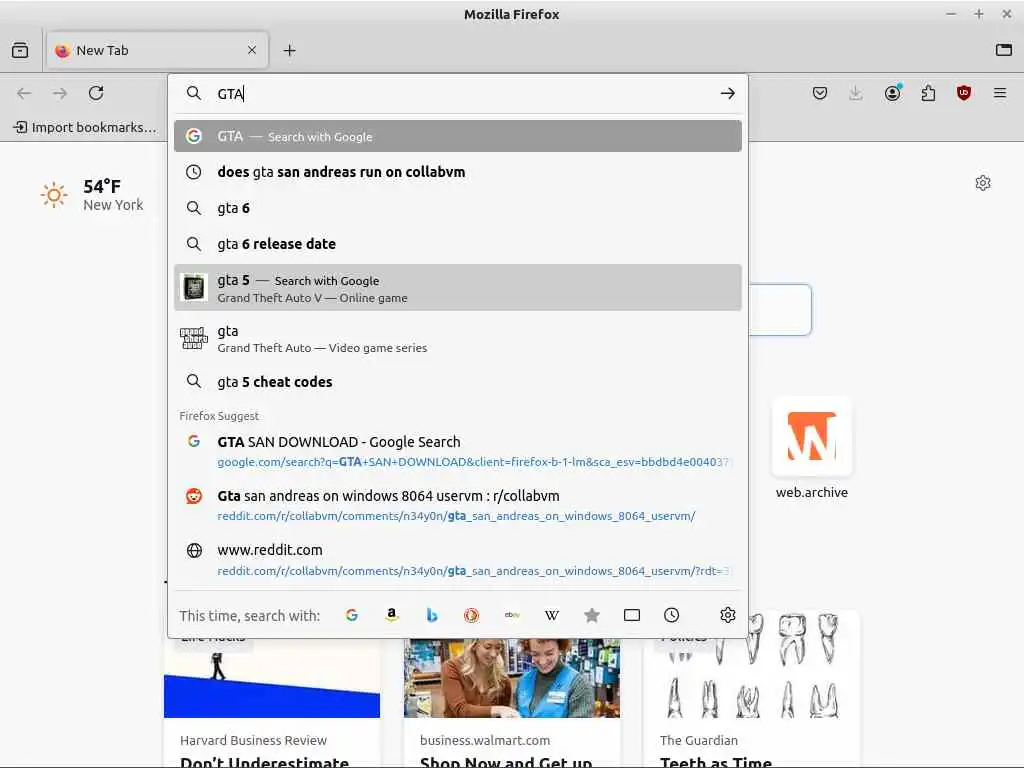Open the www.reddit.com suggestion
Image resolution: width=1024 pixels, height=768 pixels.
coord(458,560)
